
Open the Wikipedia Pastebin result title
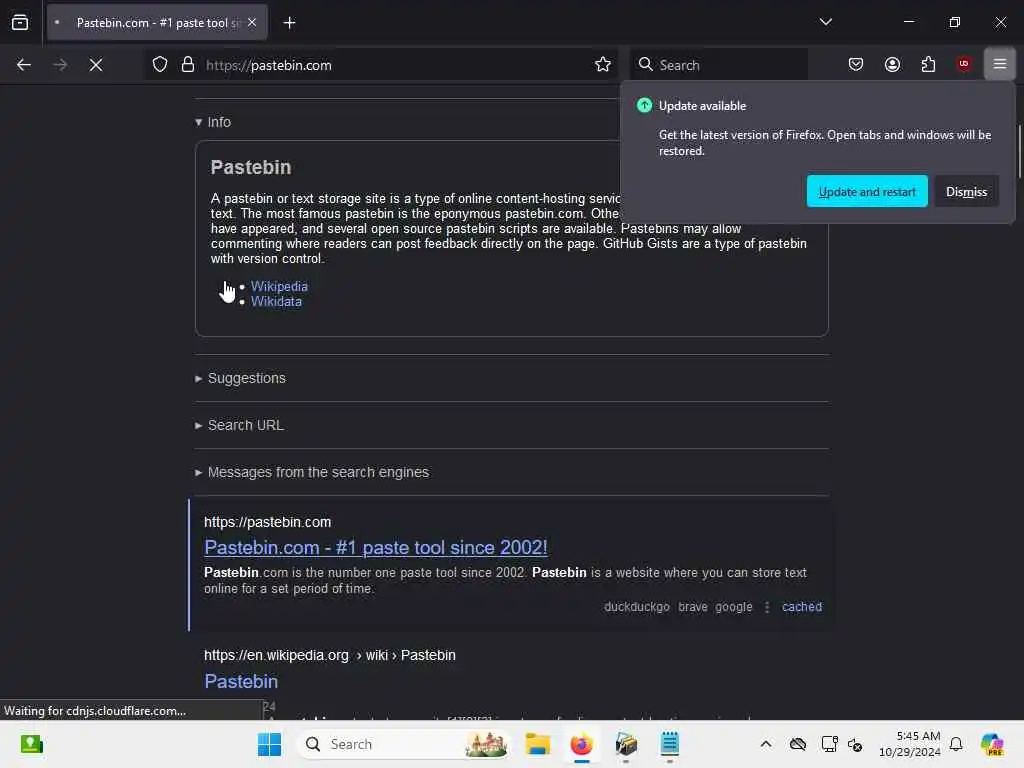tap(241, 681)
